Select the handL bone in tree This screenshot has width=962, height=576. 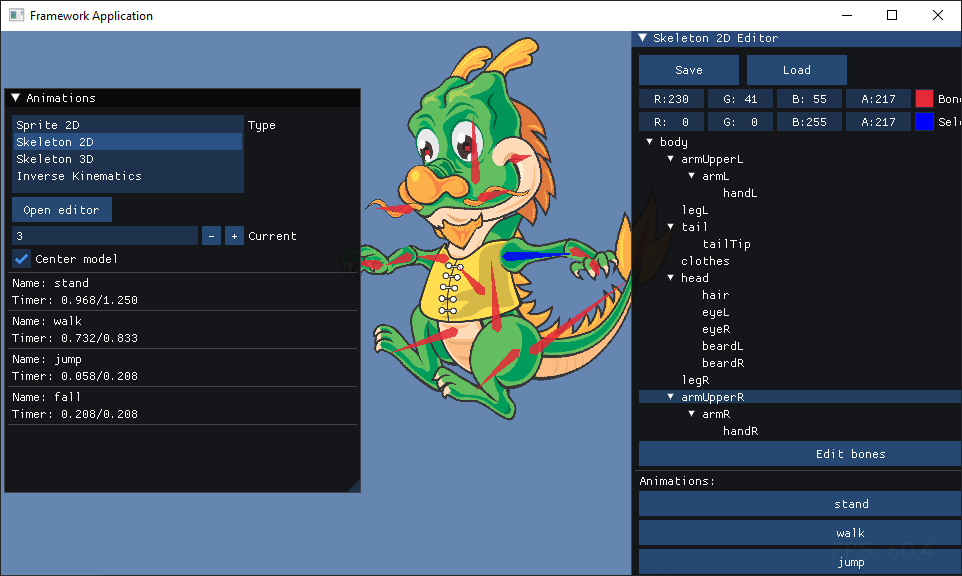click(740, 193)
